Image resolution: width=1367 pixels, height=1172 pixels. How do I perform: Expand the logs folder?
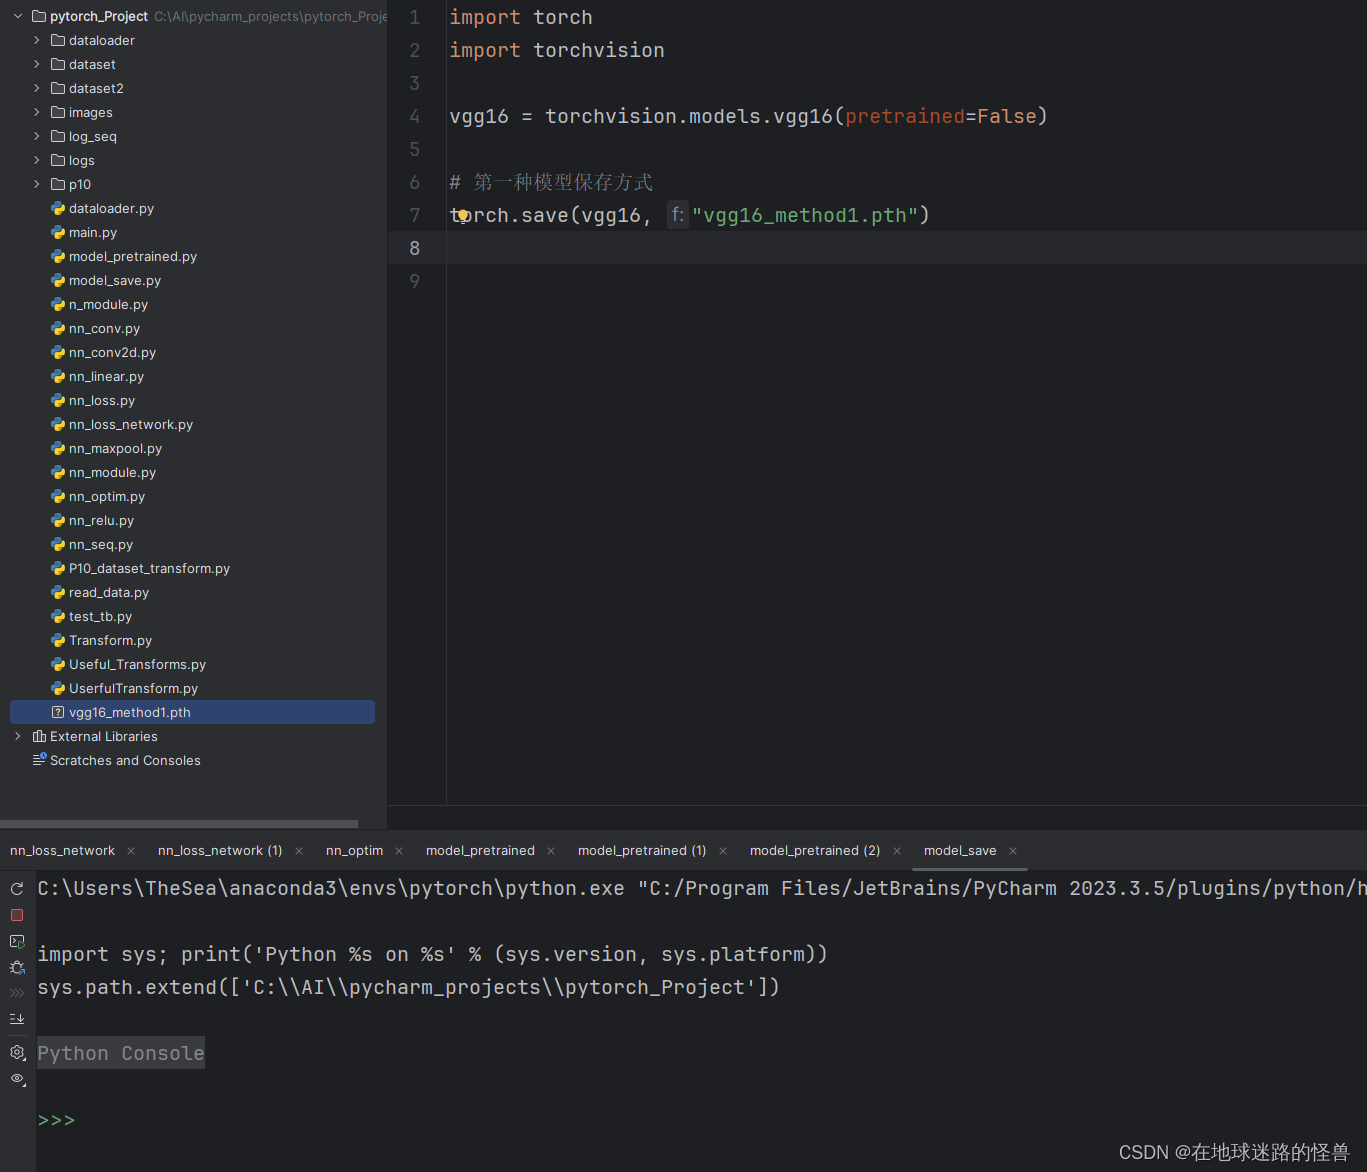[37, 160]
